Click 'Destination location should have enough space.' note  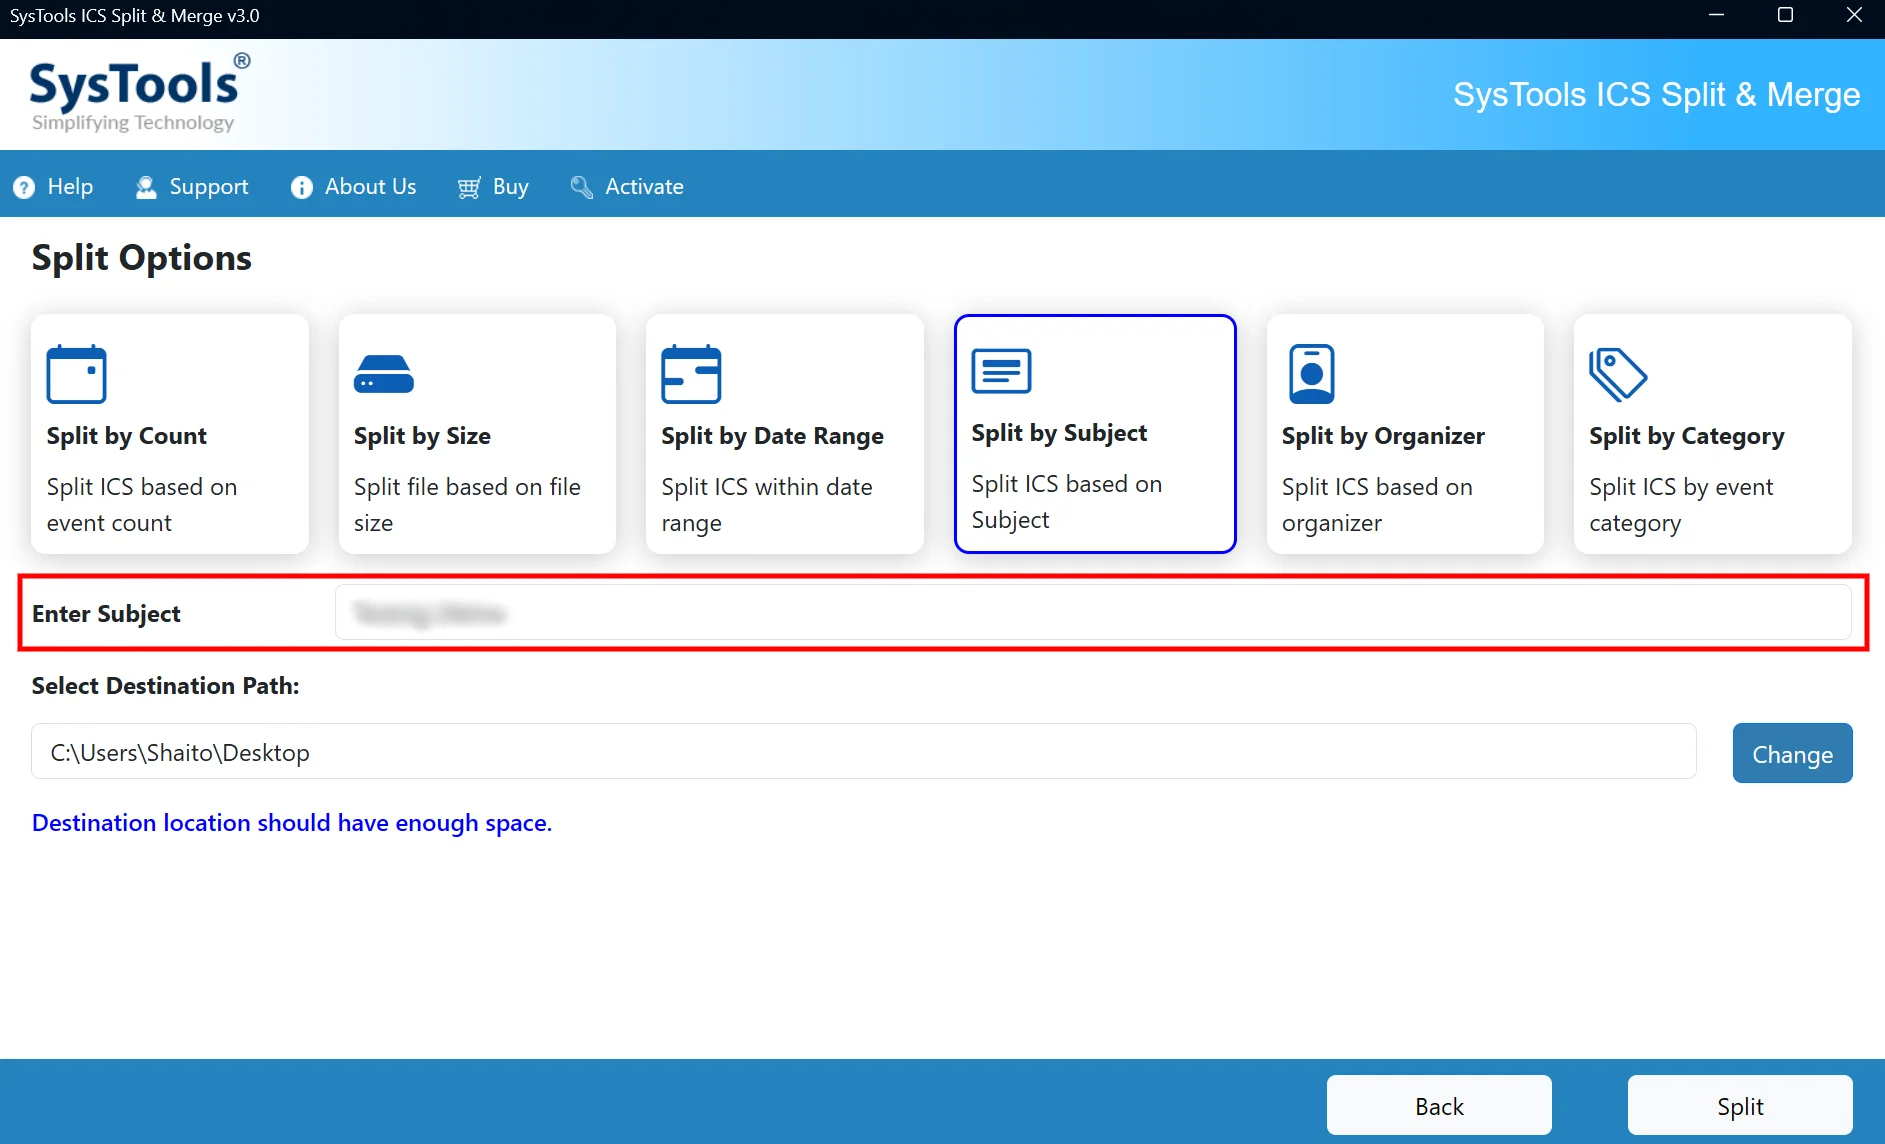pyautogui.click(x=292, y=823)
